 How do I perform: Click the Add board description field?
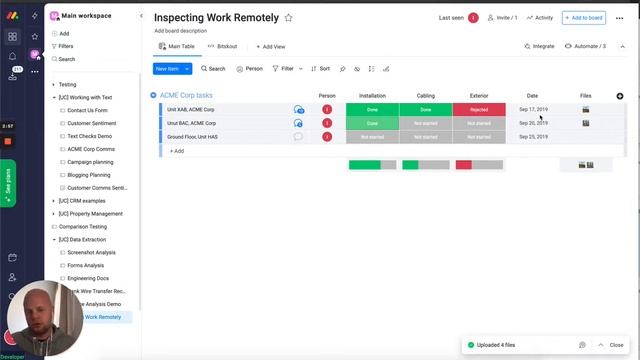click(180, 31)
